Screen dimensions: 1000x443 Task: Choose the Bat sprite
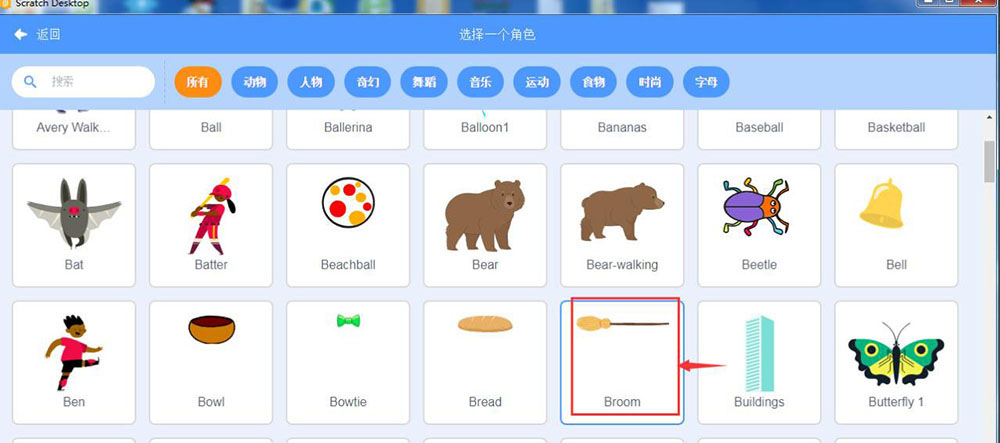pos(74,225)
